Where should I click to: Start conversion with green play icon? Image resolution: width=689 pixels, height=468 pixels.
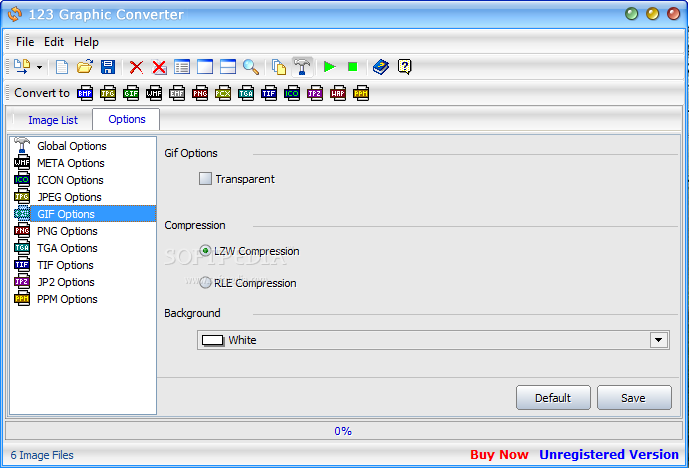(x=330, y=67)
